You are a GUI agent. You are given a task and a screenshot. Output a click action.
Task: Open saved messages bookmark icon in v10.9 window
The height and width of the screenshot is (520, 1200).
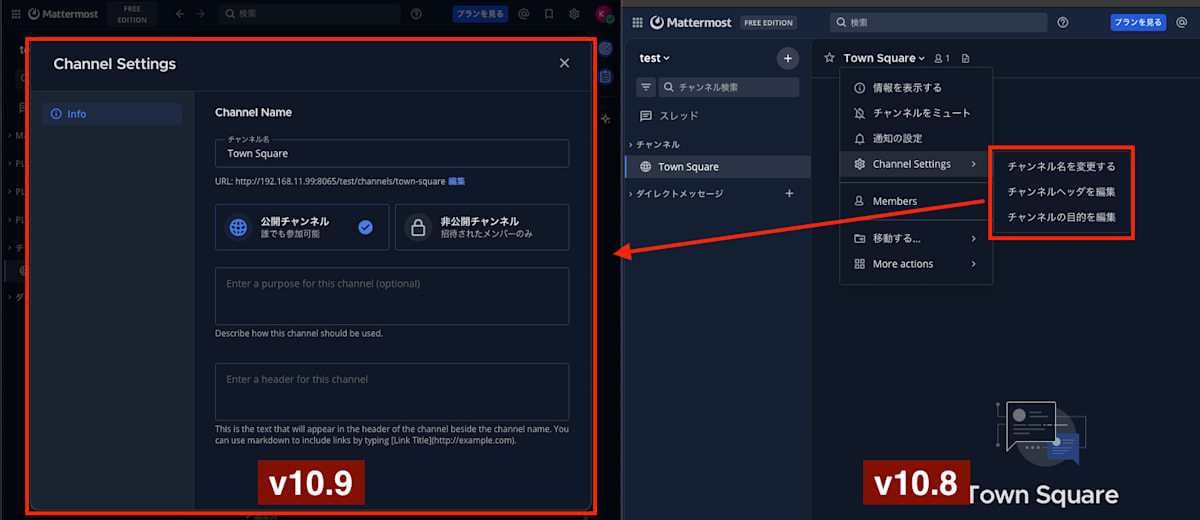[x=549, y=14]
